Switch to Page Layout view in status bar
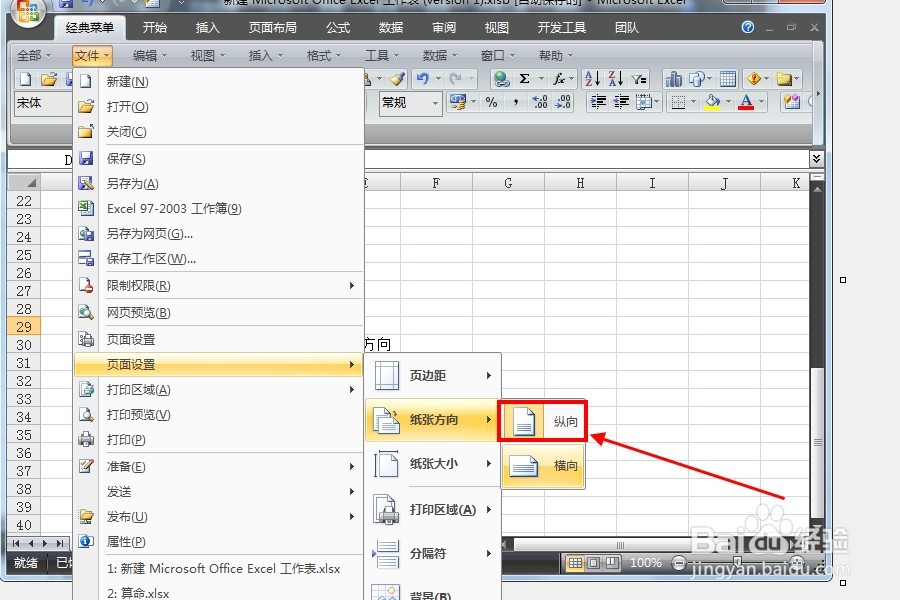The image size is (900, 600). coord(593,563)
